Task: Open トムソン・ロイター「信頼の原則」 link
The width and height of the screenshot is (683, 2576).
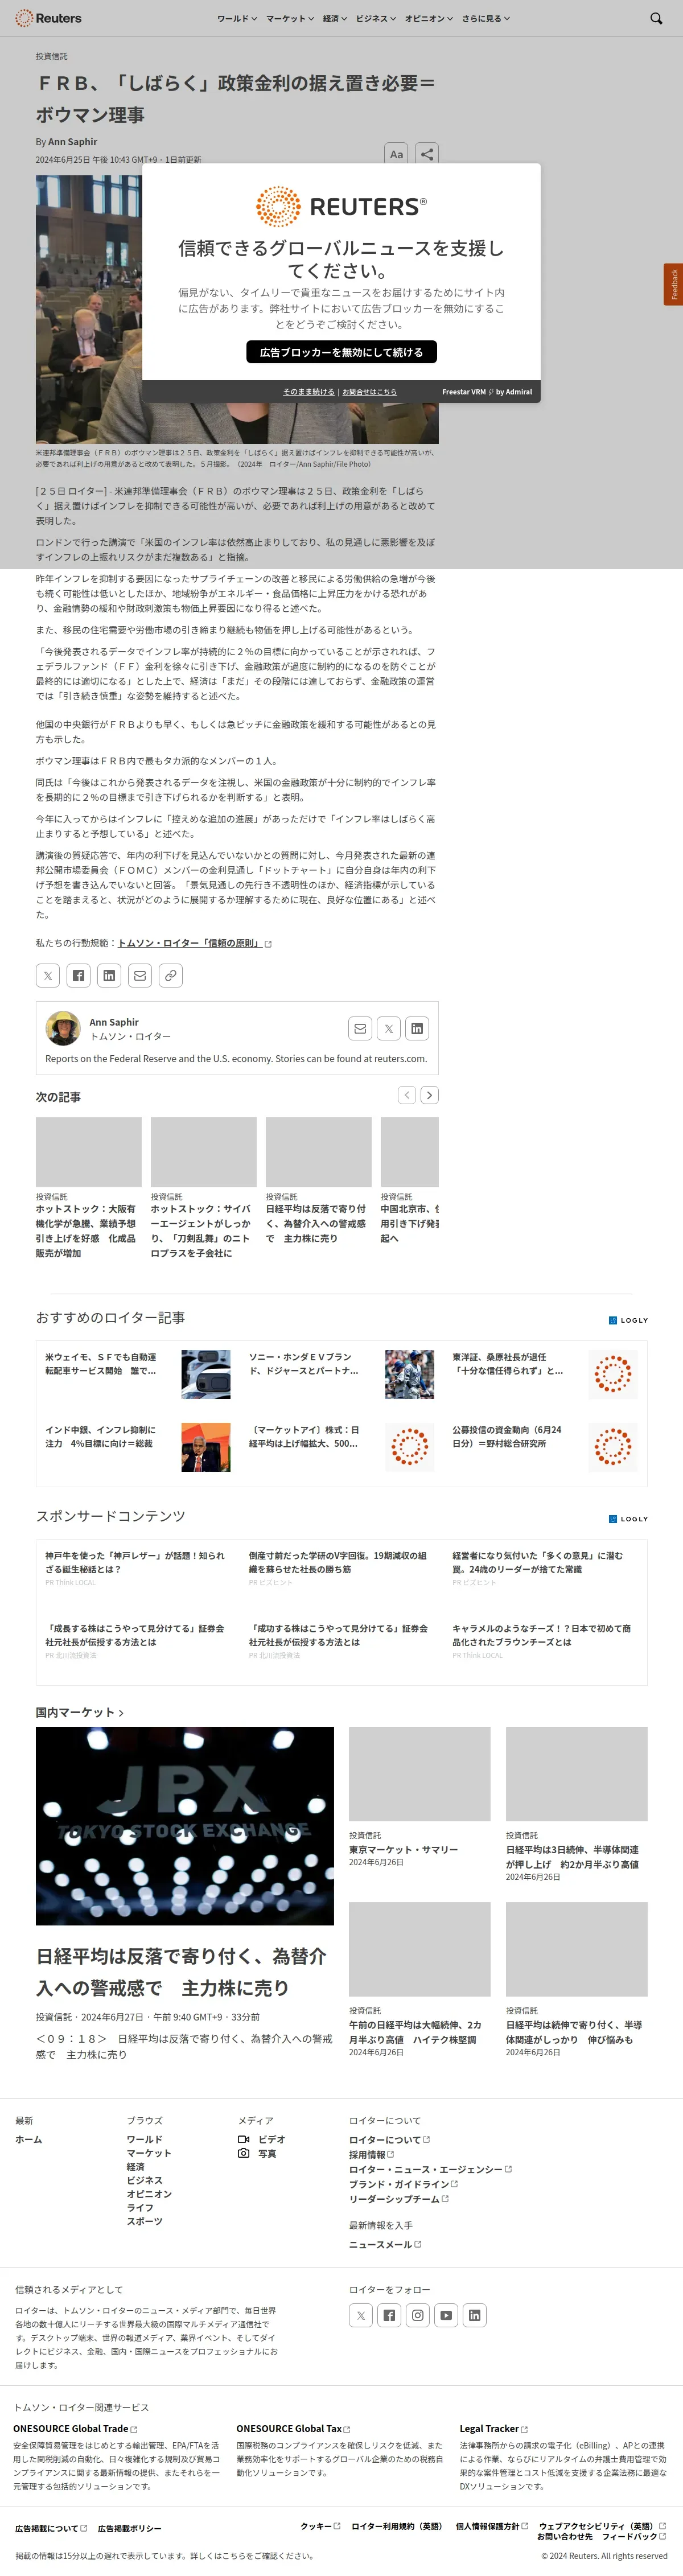Action: [194, 943]
